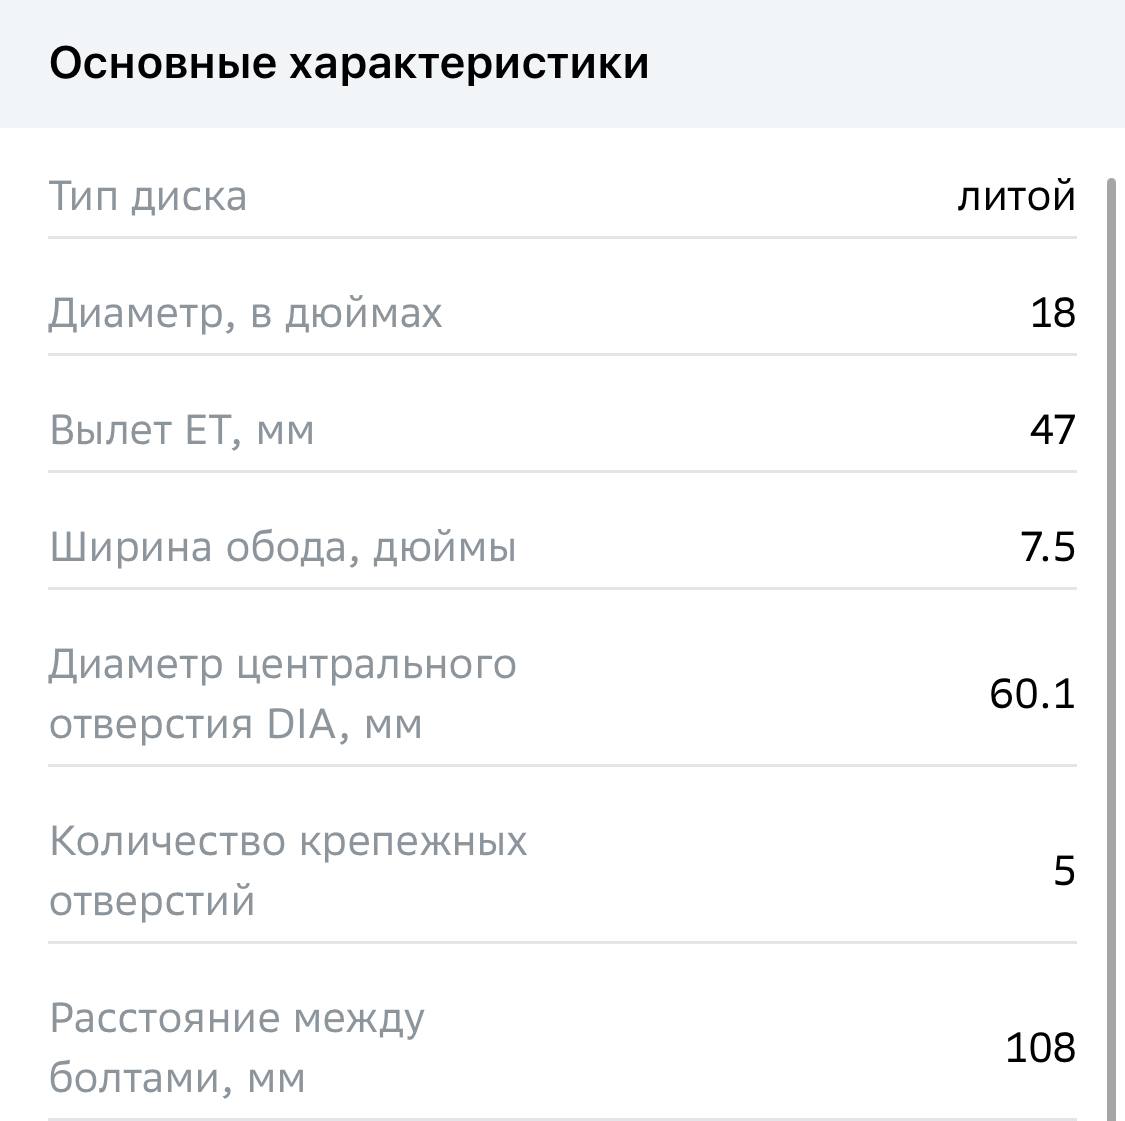This screenshot has height=1121, width=1125.
Task: Select the Расстояние между болтами label
Action: (x=237, y=1047)
